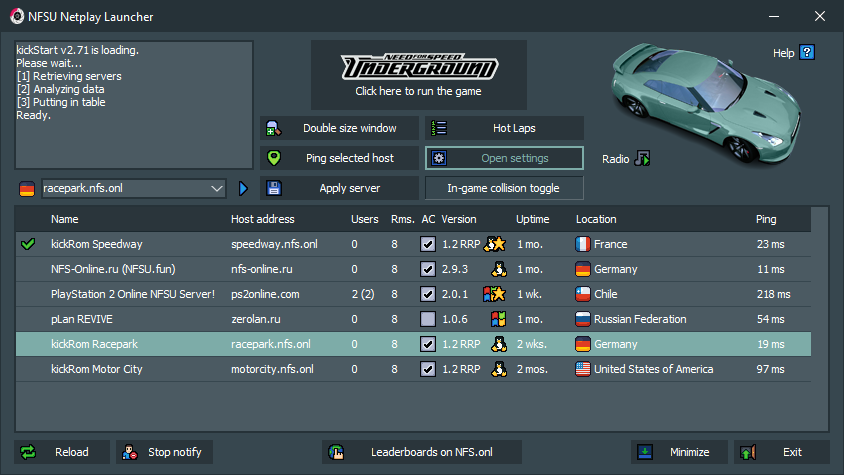The height and width of the screenshot is (475, 844).
Task: Click the Reload button
Action: click(62, 452)
